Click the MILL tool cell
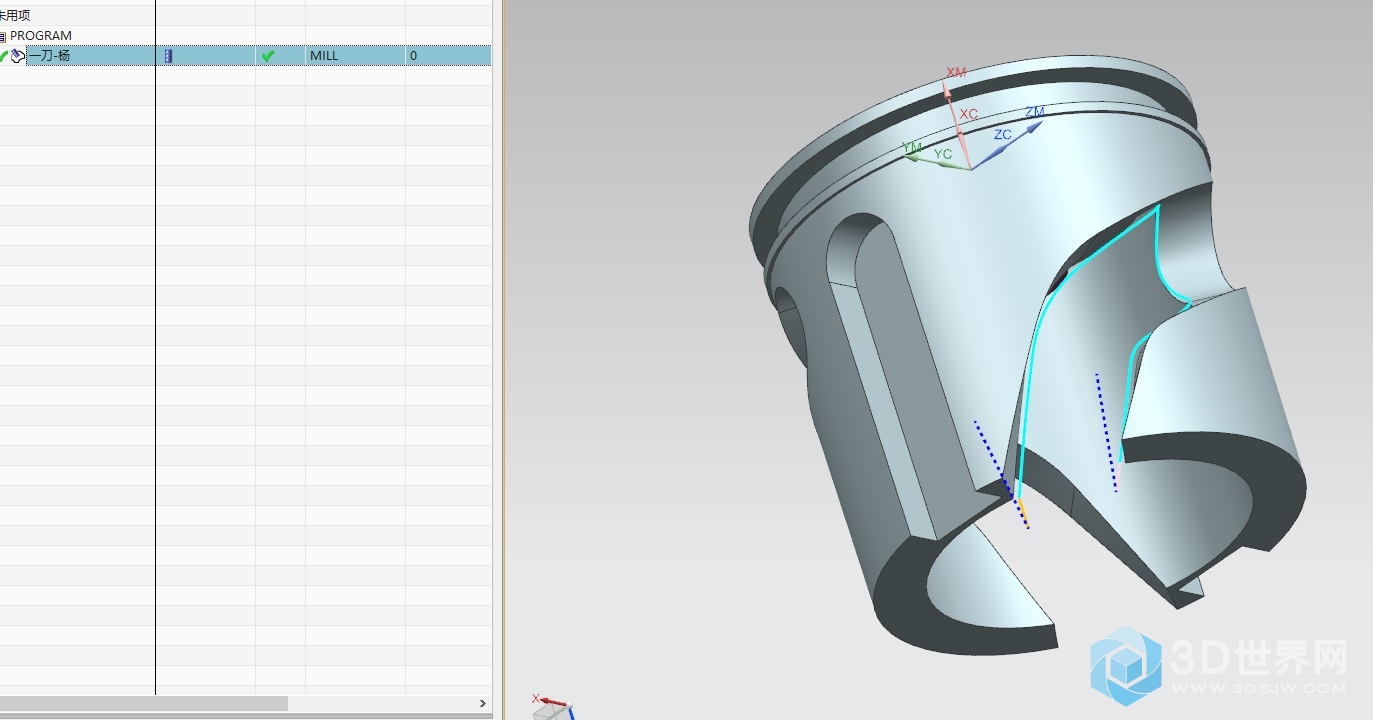This screenshot has height=720, width=1373. (x=355, y=56)
